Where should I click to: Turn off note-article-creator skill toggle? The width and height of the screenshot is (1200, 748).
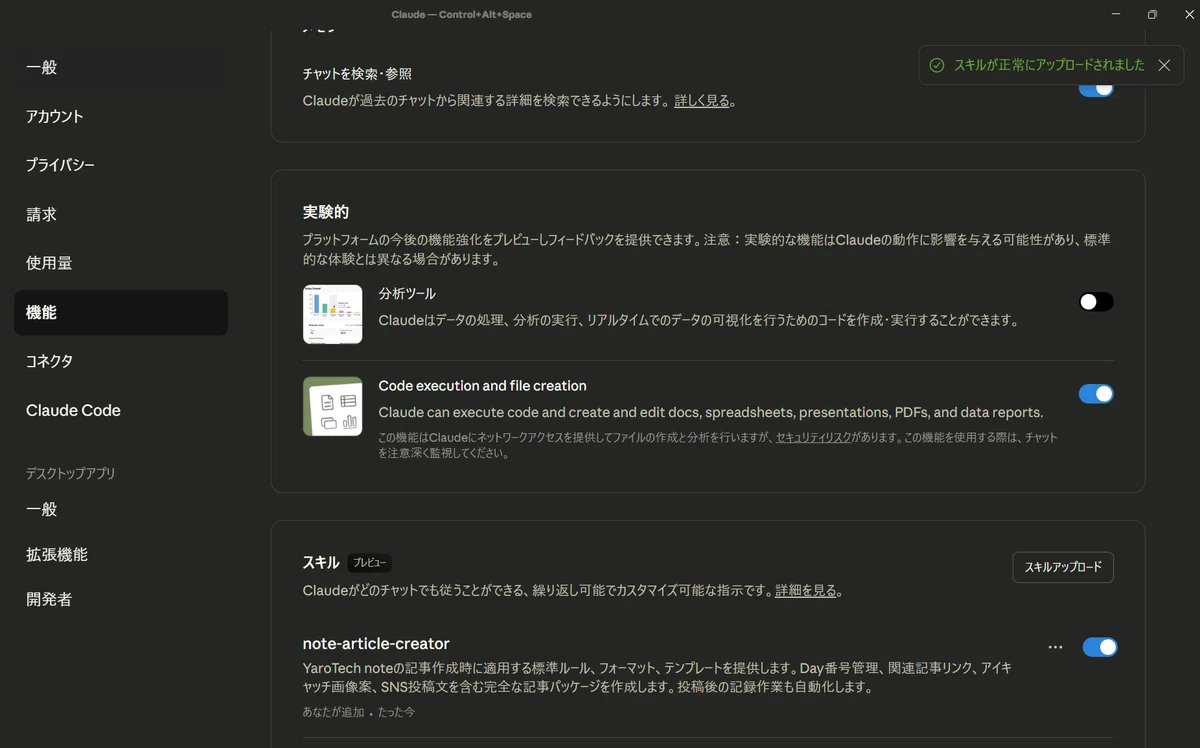point(1100,647)
